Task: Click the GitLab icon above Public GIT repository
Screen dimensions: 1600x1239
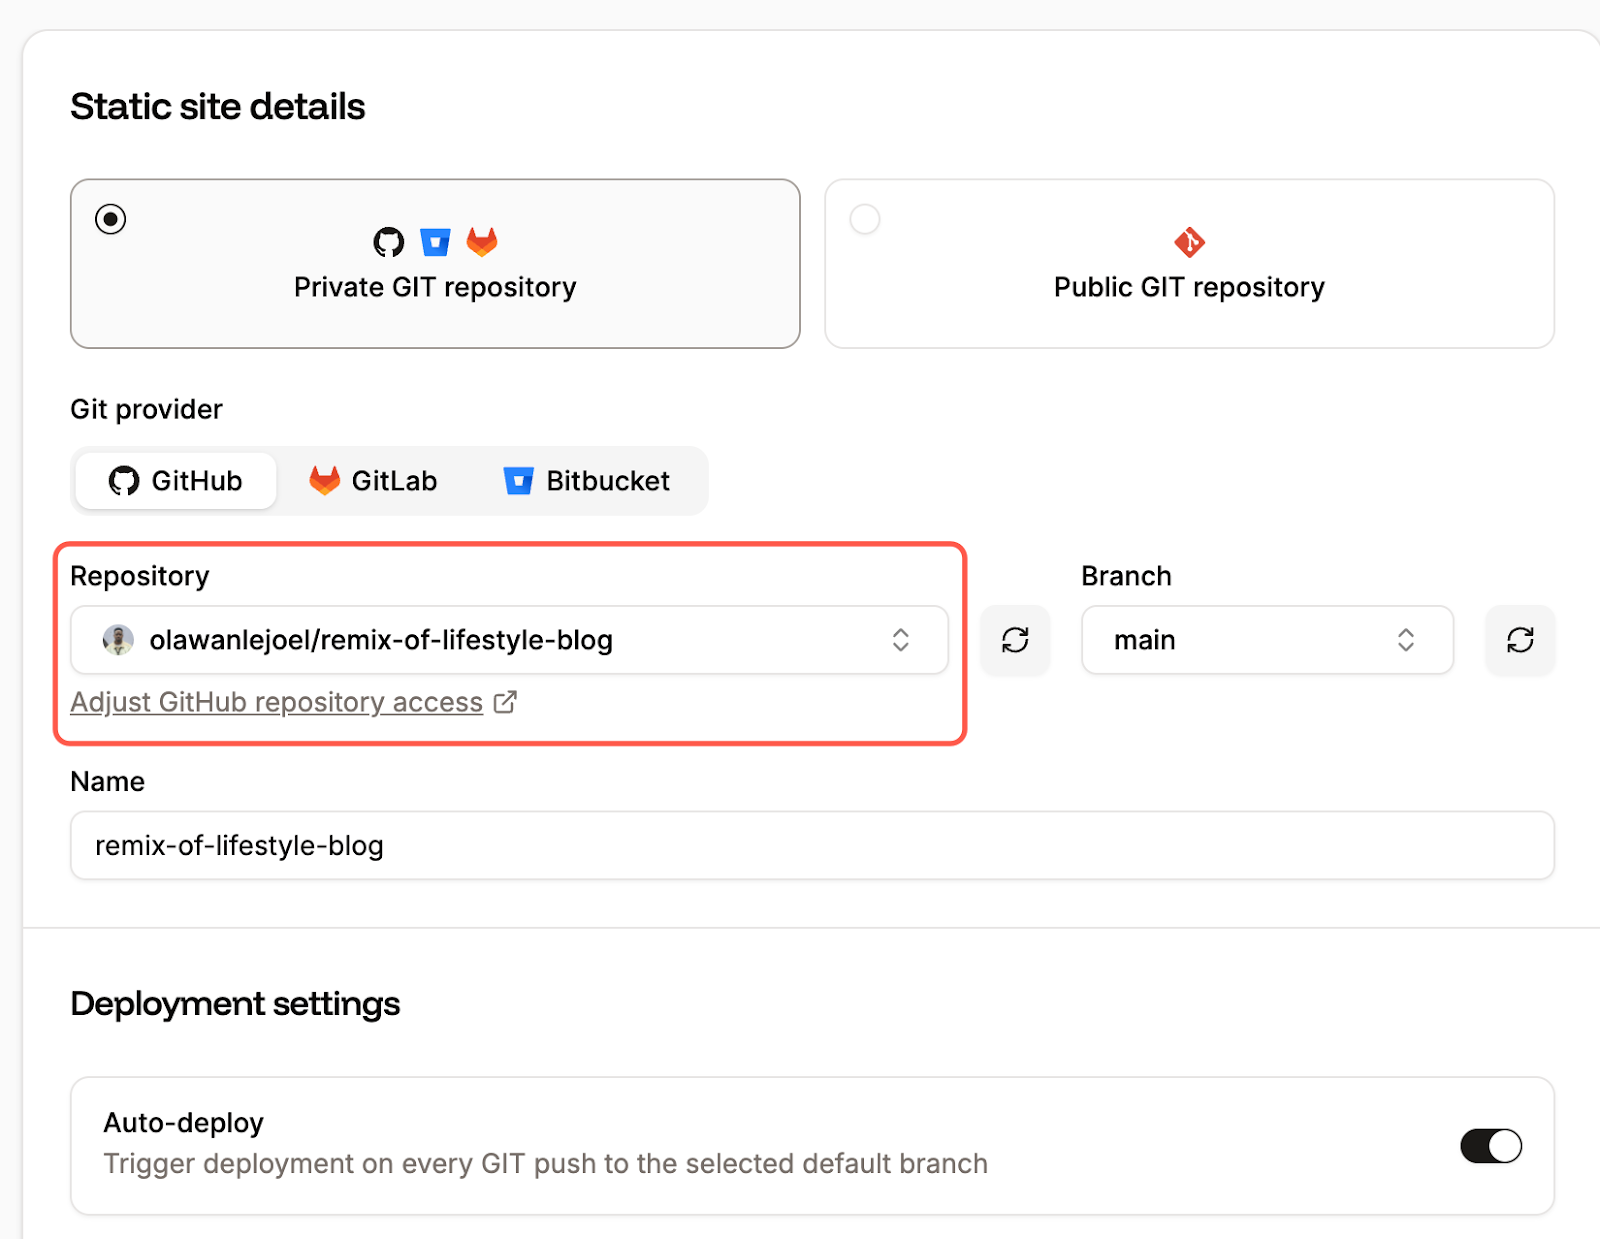Action: pyautogui.click(x=1189, y=241)
